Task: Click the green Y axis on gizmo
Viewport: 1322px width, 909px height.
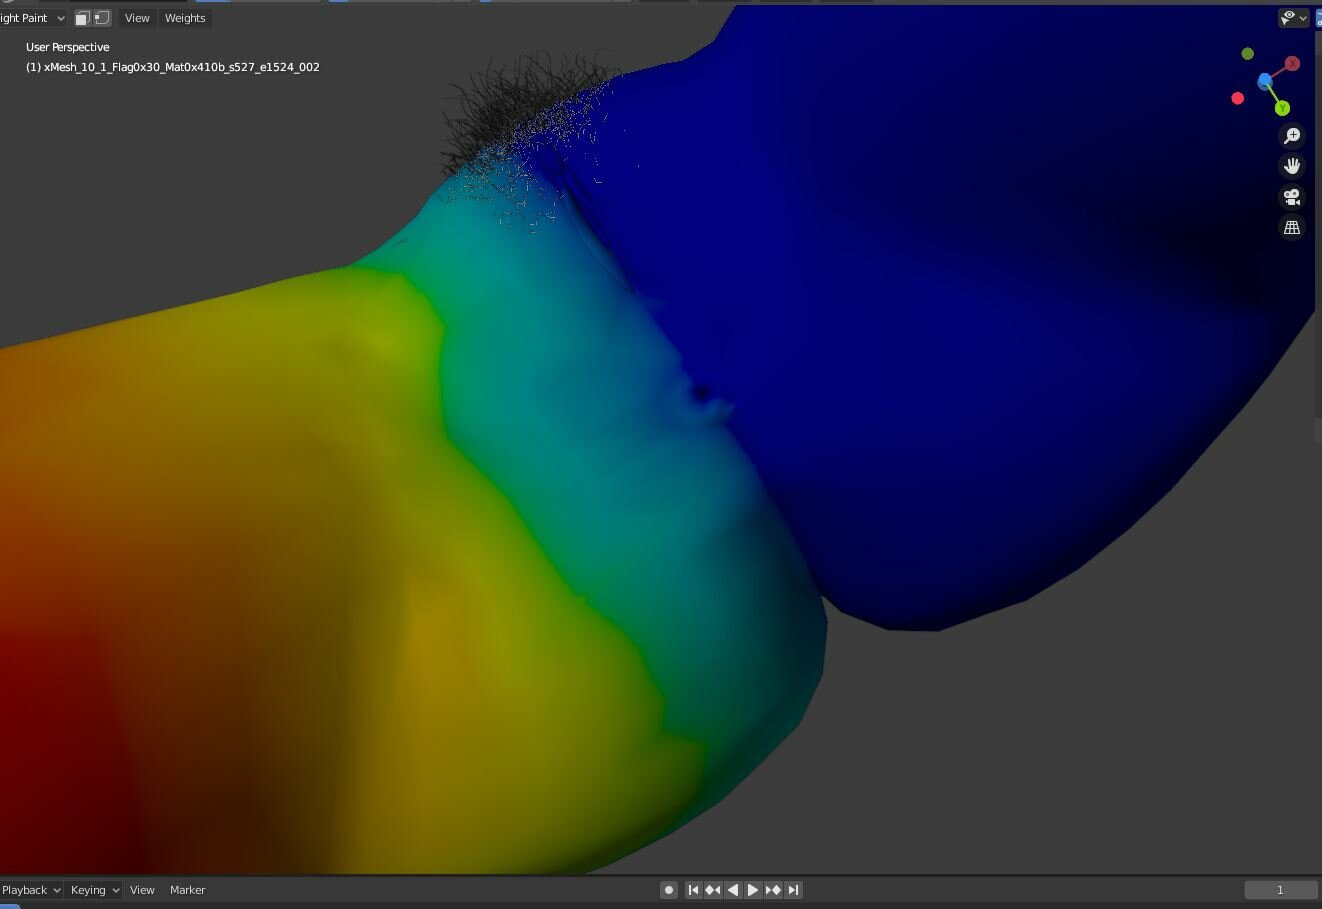Action: [1282, 108]
